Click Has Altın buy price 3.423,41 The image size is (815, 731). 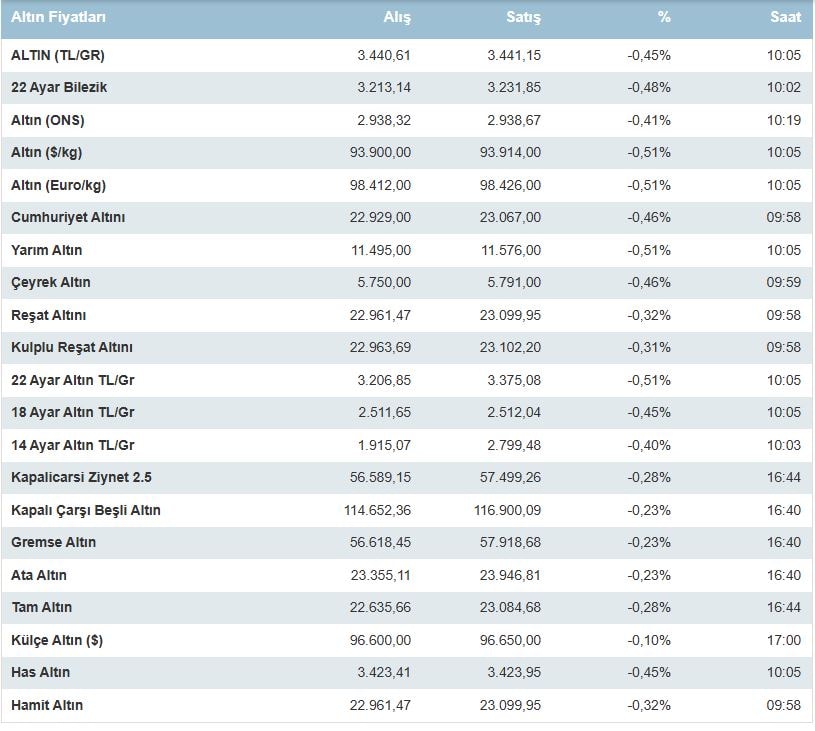pos(384,672)
